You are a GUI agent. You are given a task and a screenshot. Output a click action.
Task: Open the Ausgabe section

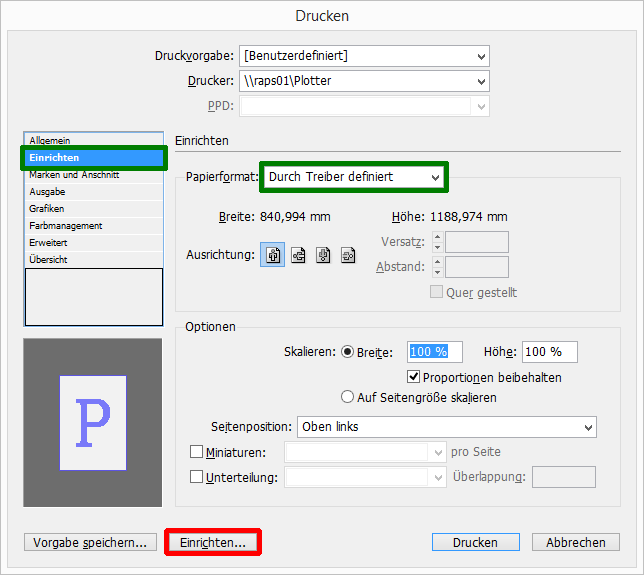coord(94,192)
